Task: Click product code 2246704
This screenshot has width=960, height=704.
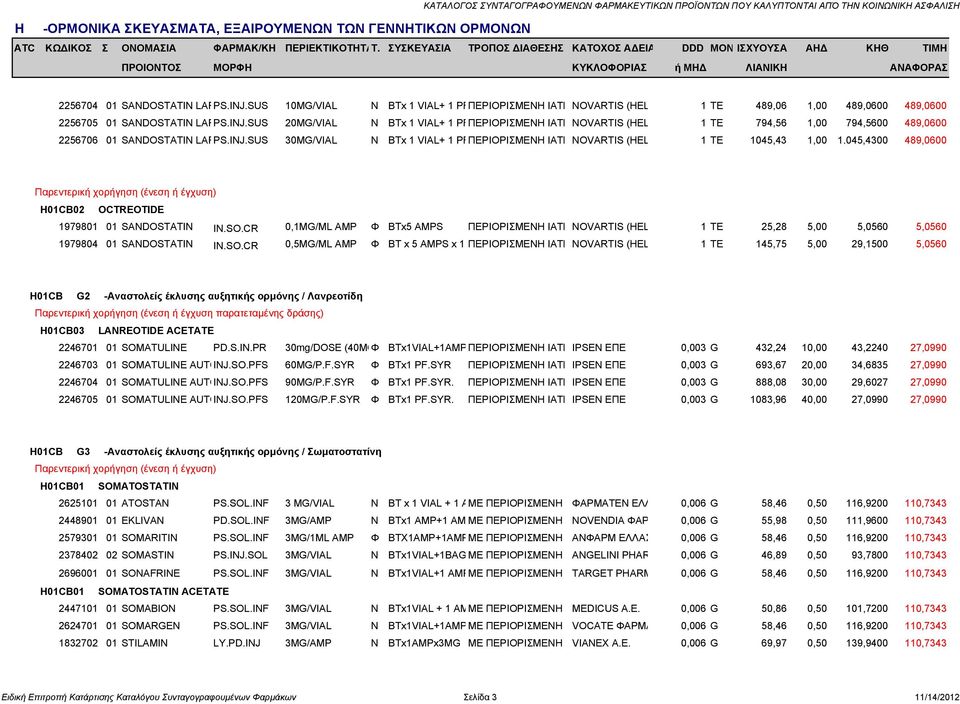Action: [78, 382]
